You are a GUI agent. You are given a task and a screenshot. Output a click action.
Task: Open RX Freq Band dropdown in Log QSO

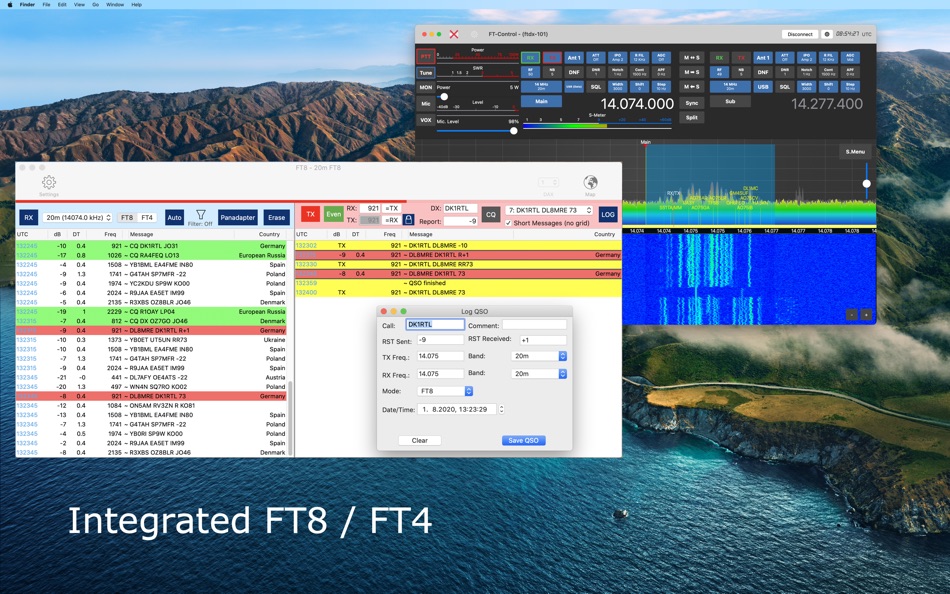click(x=539, y=374)
